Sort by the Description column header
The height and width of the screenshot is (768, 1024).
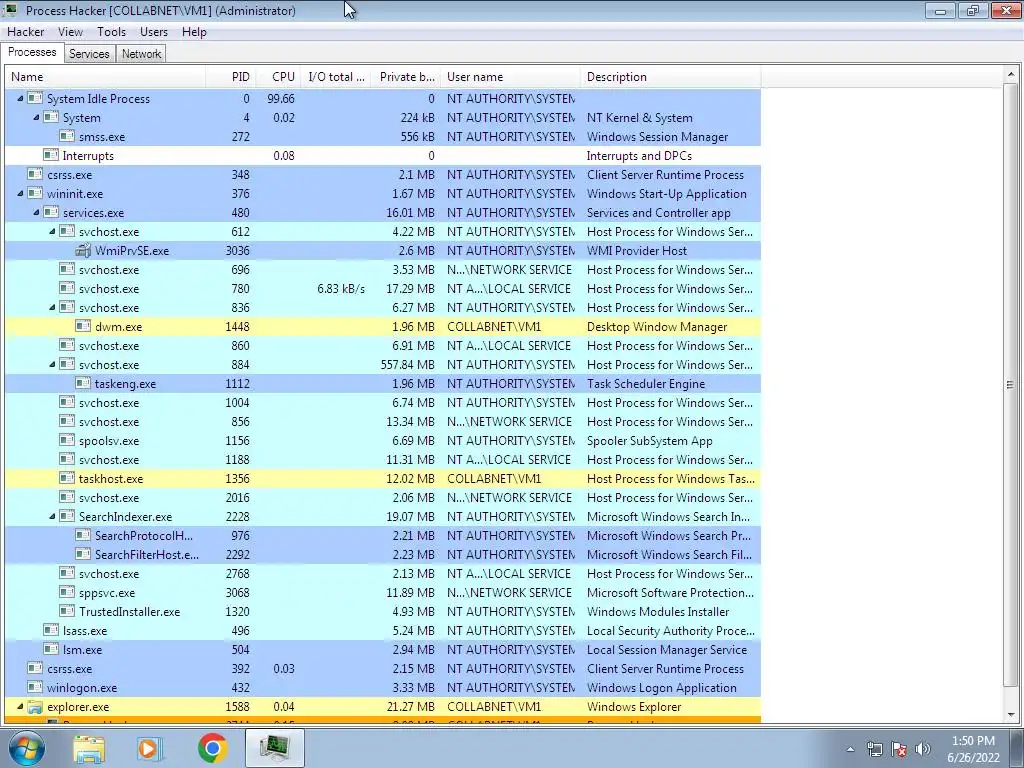pos(671,77)
